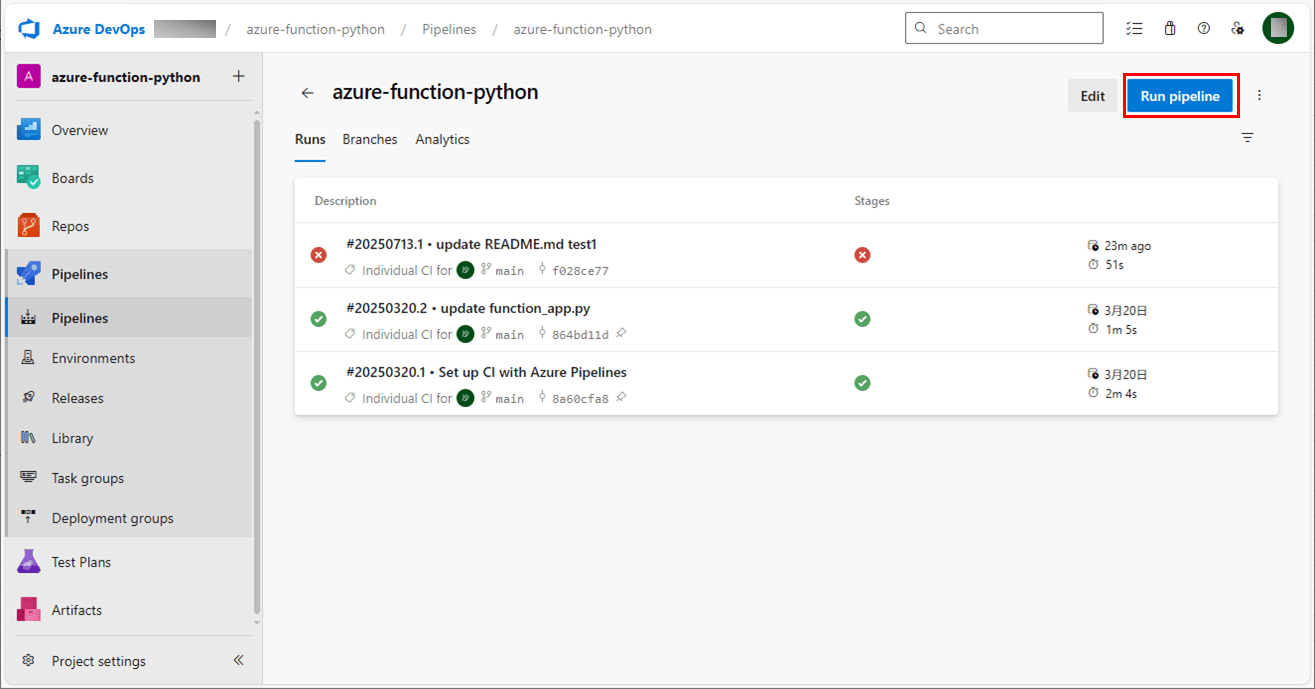This screenshot has width=1315, height=689.
Task: Go back using the left arrow icon
Action: pos(308,93)
